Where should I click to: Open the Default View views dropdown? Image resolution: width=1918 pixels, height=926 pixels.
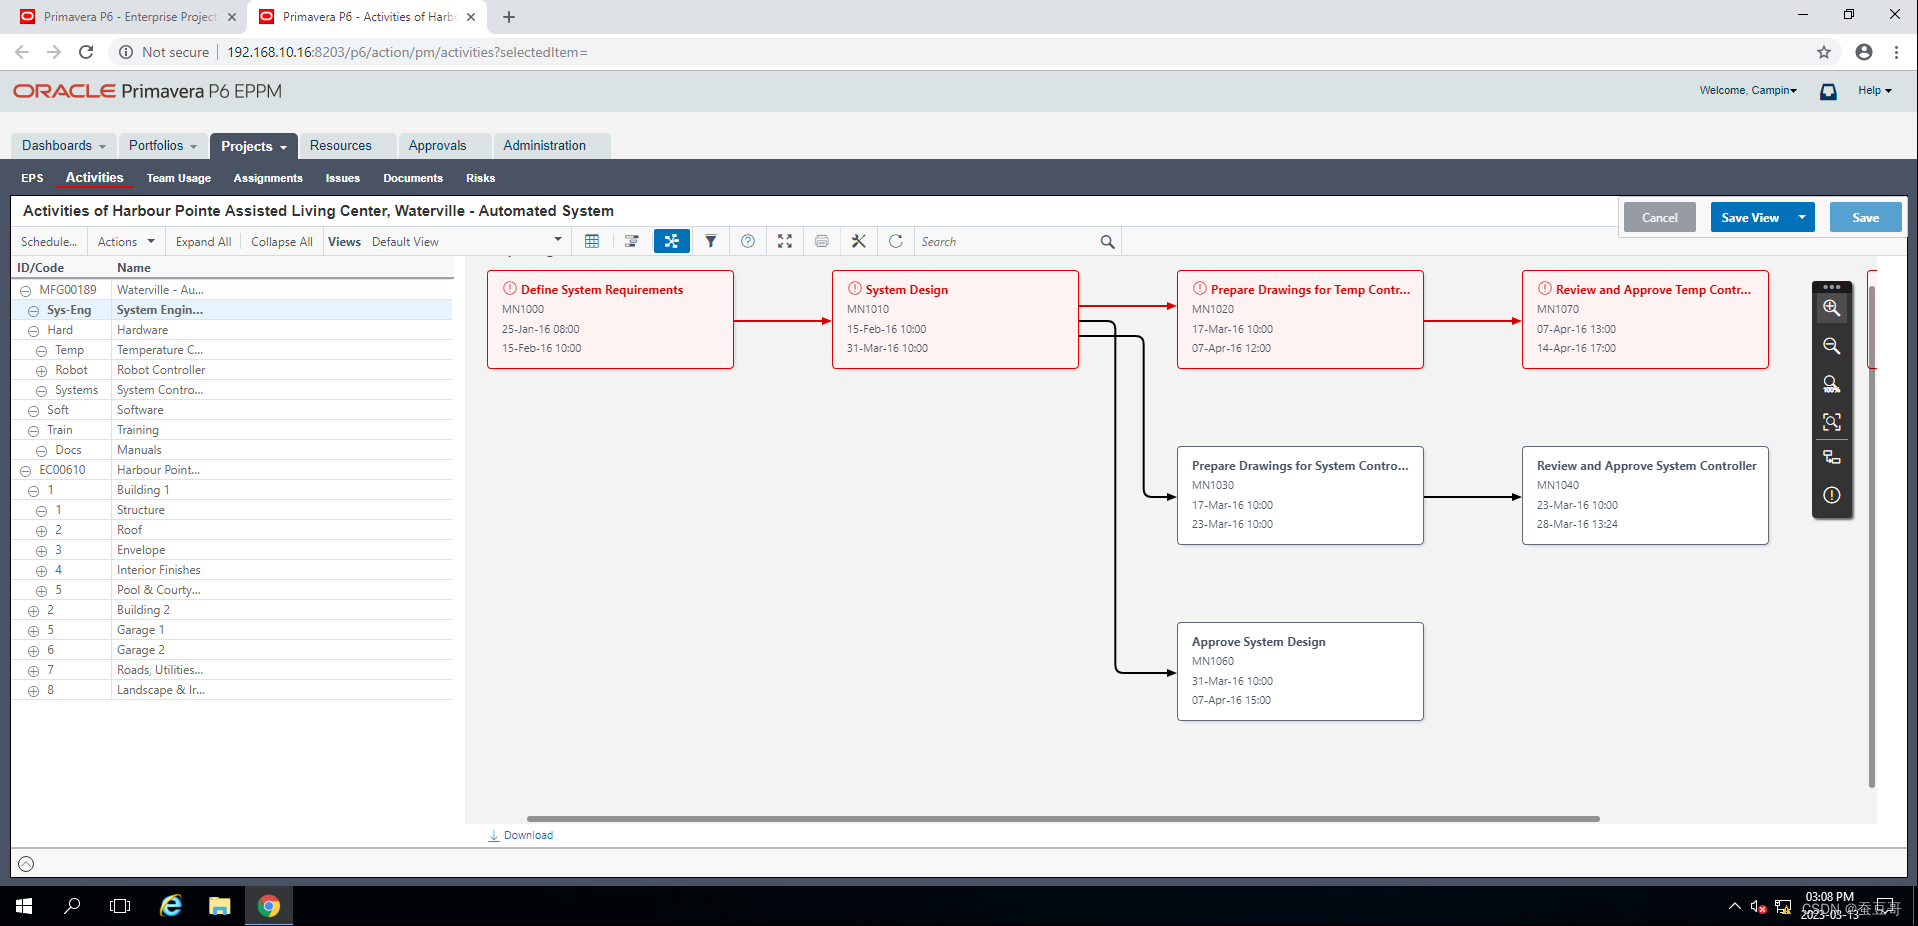click(x=466, y=242)
